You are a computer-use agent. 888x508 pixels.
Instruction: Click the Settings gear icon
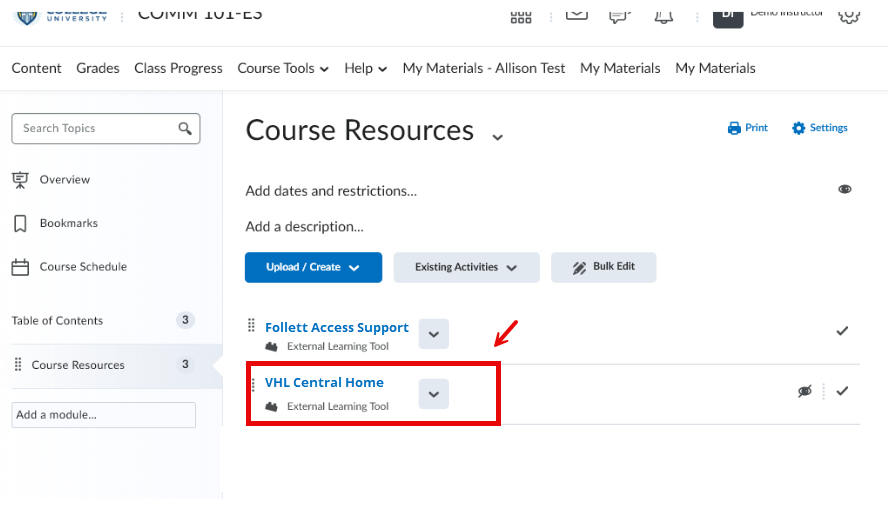(799, 128)
